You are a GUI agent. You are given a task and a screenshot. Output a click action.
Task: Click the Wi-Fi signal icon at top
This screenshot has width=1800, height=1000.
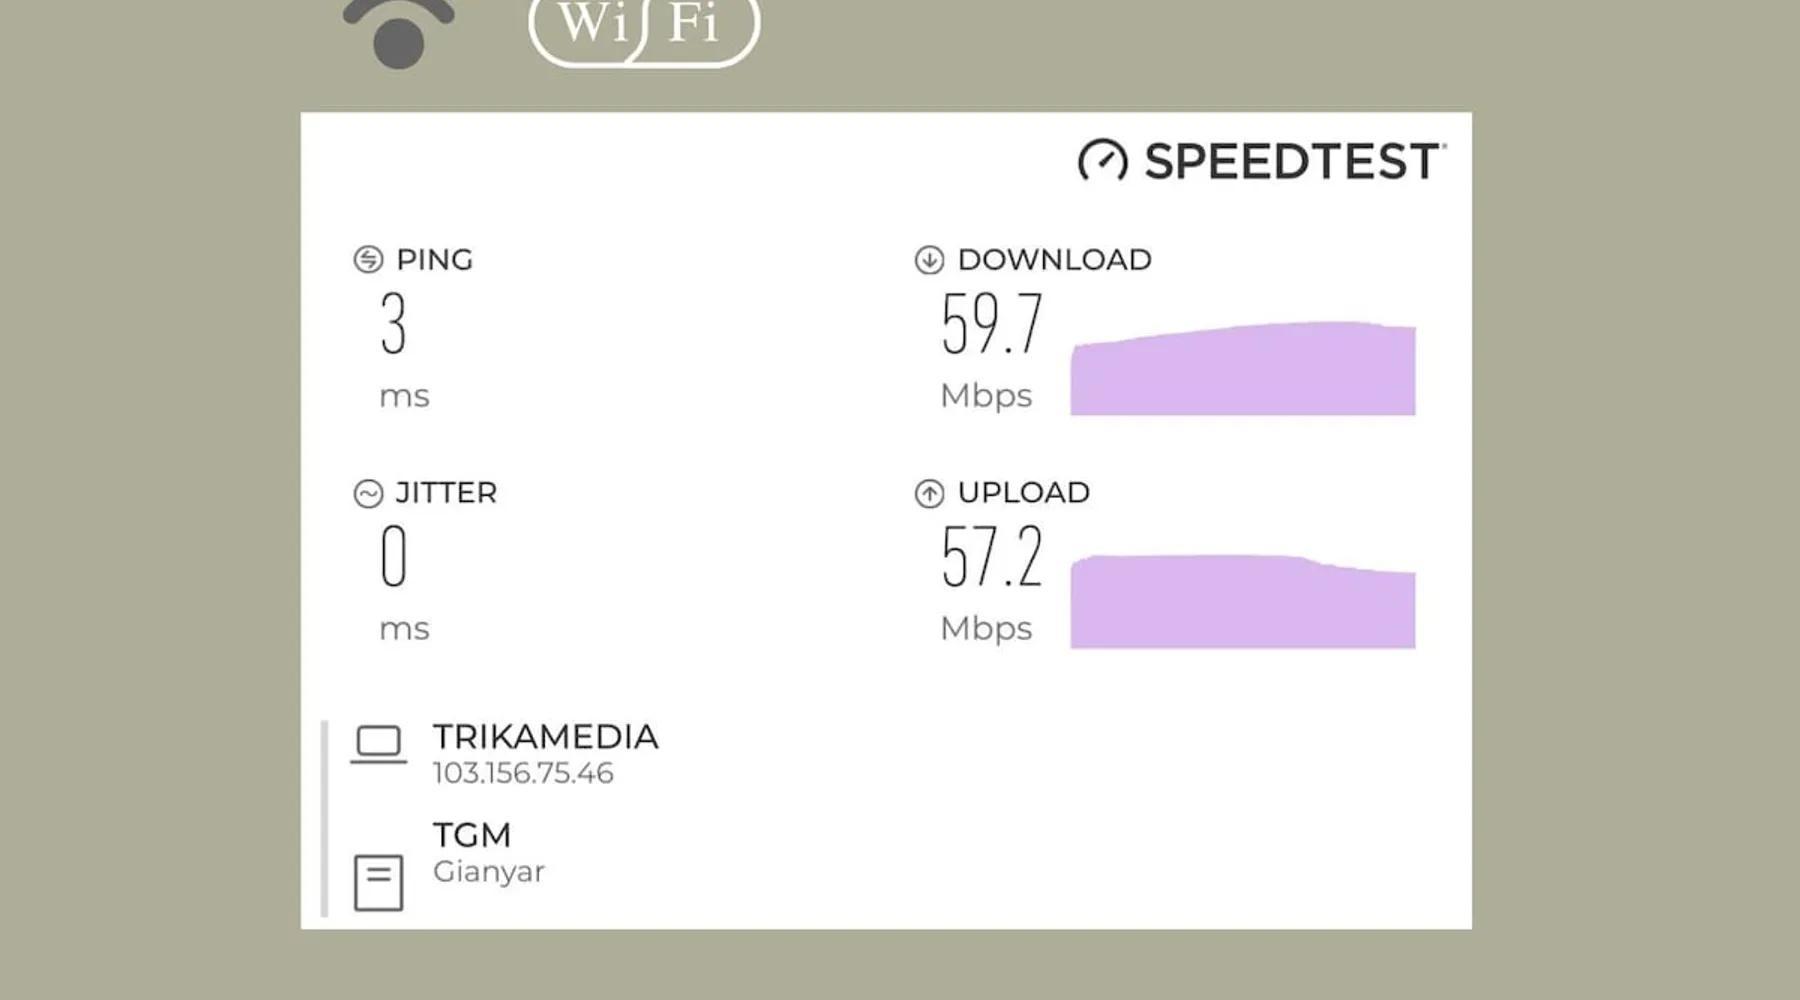[x=398, y=32]
